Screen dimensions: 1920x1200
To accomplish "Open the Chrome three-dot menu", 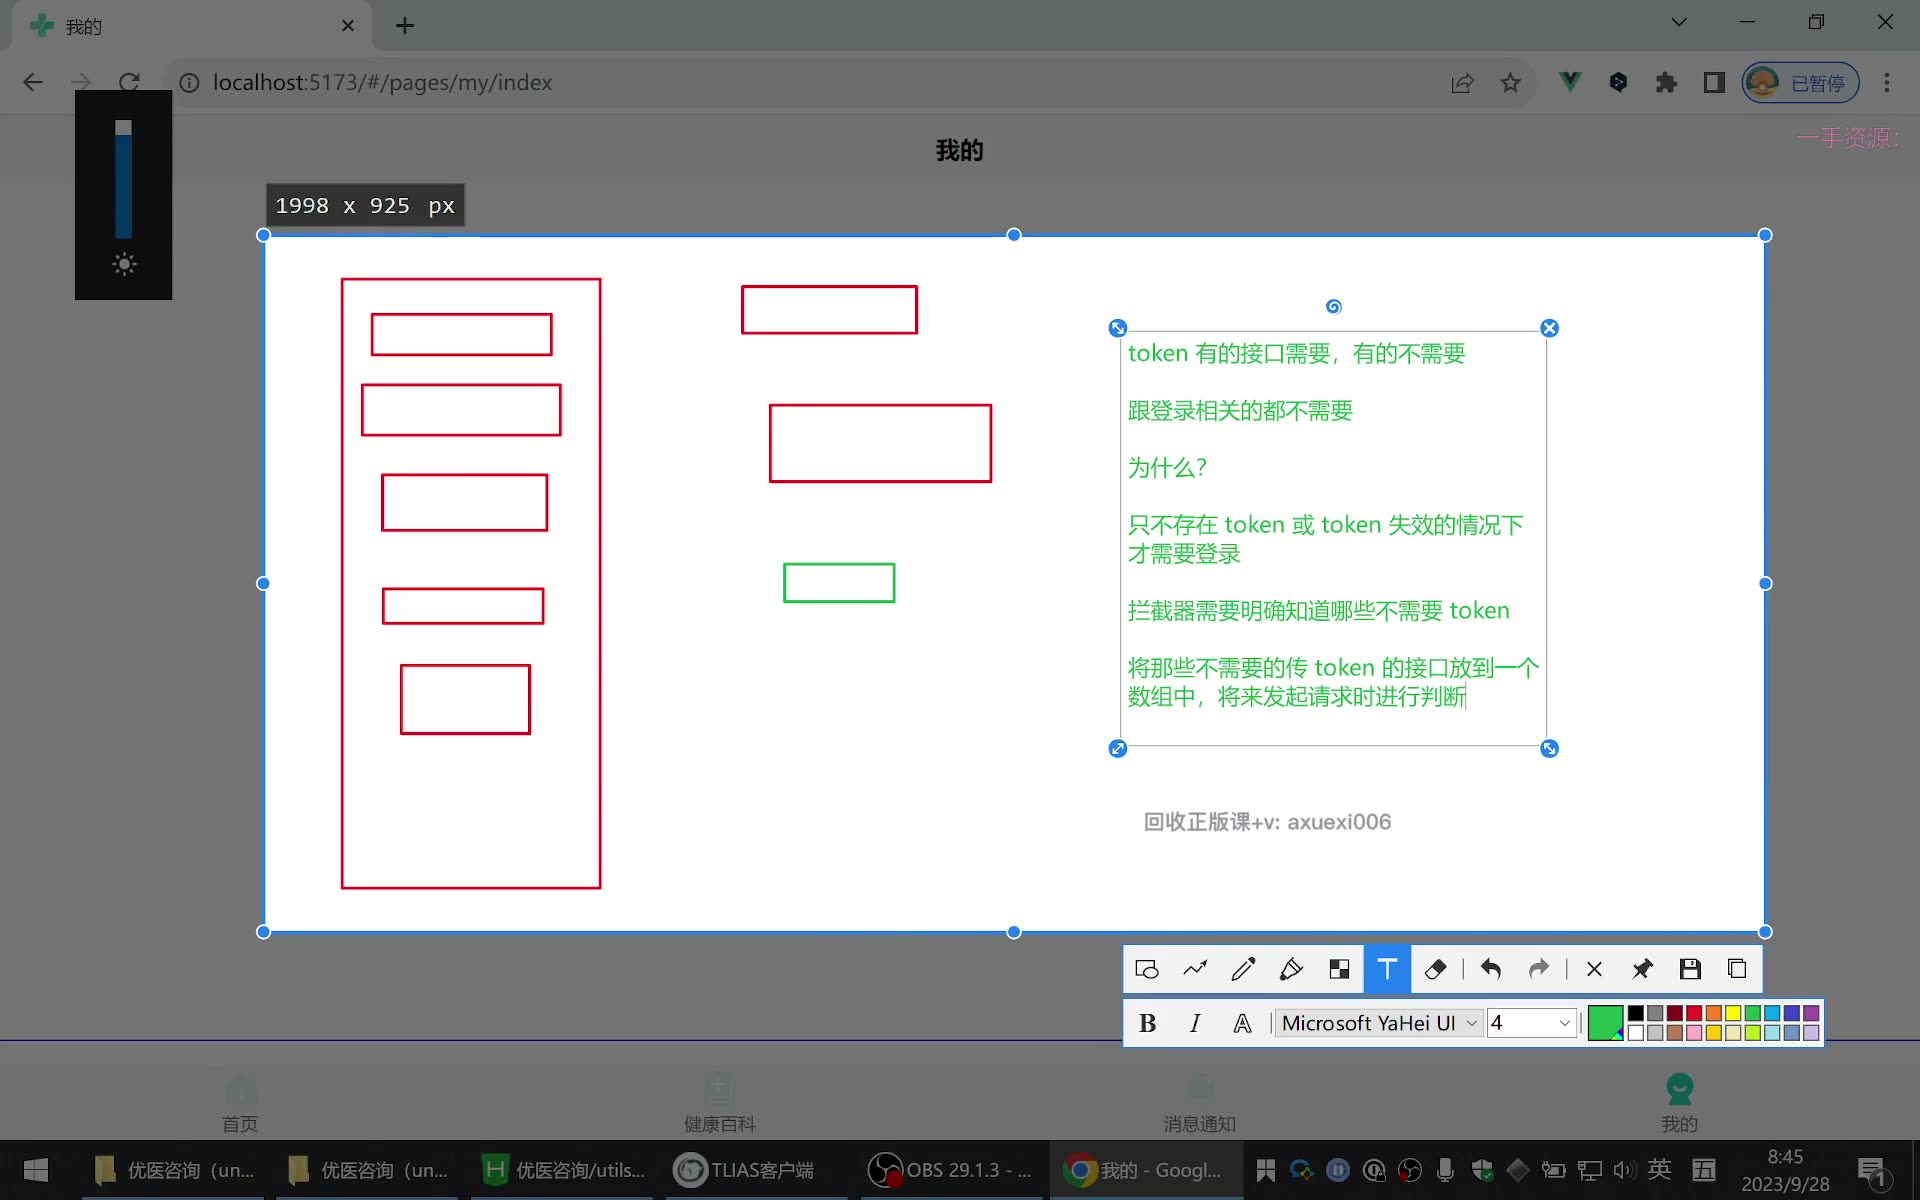I will click(x=1887, y=83).
